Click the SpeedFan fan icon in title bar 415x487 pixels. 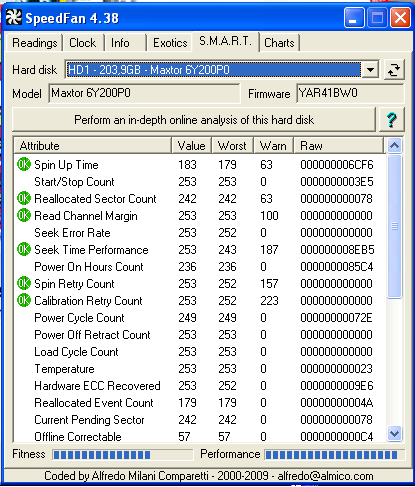coord(13,18)
